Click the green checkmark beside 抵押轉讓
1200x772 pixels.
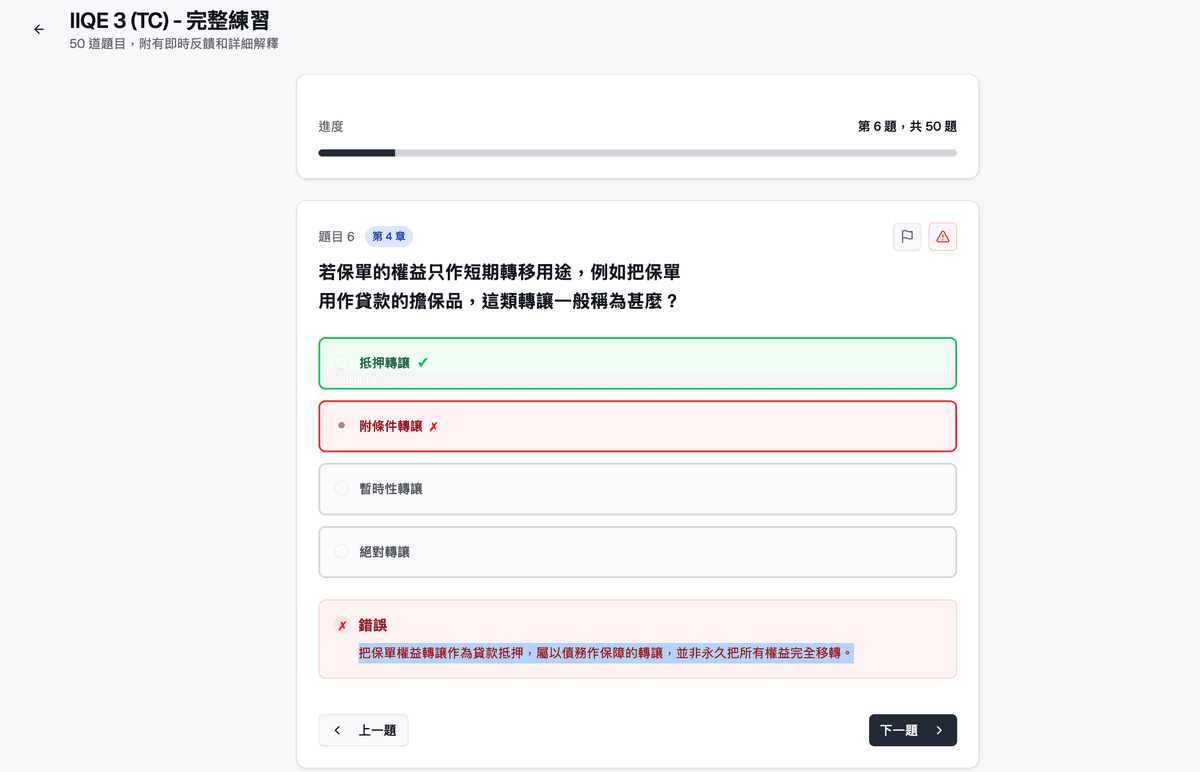point(421,363)
